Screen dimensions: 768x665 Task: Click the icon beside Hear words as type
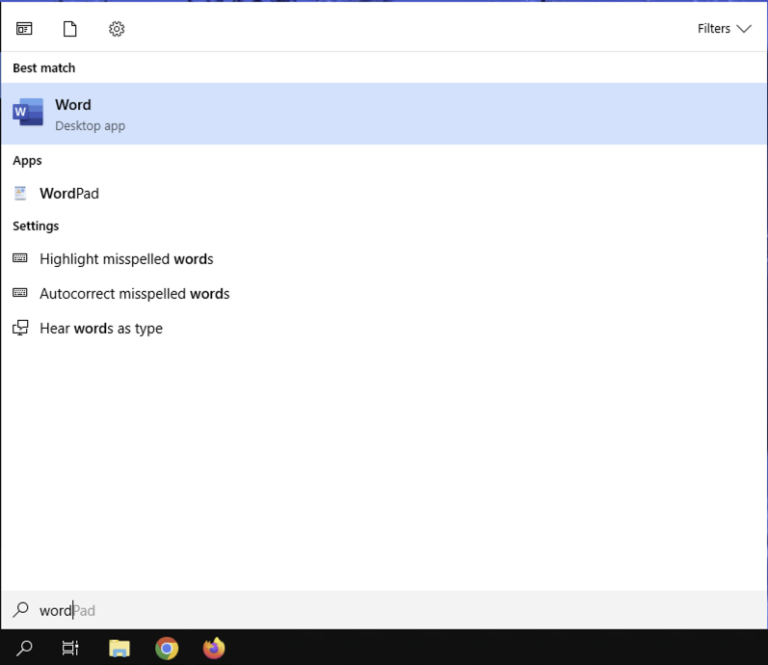coord(20,328)
